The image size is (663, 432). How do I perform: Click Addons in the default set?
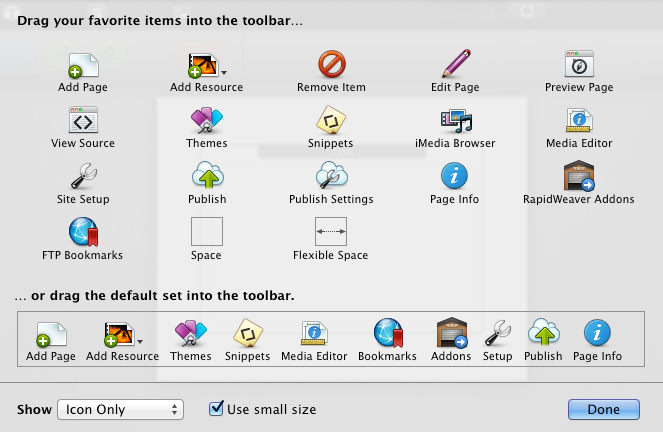(451, 340)
